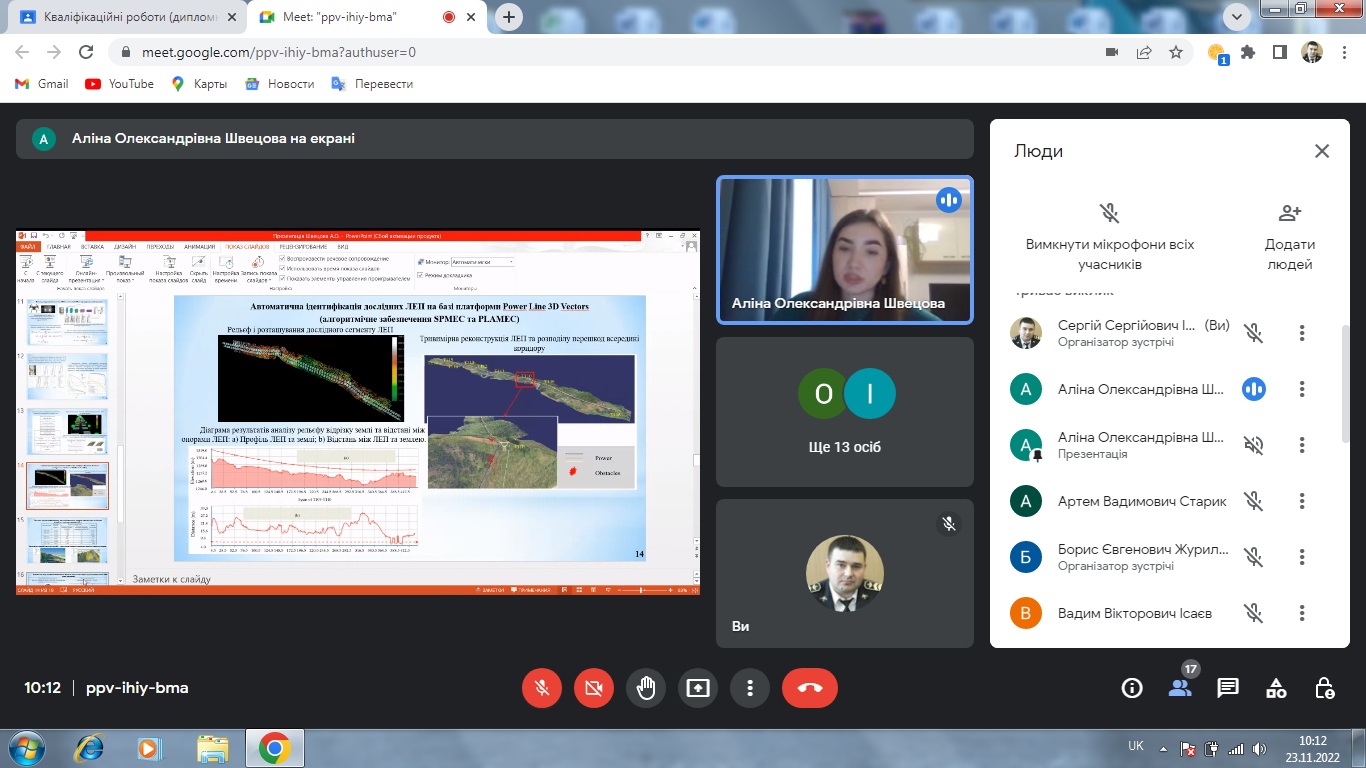Turn on camera in call controls
This screenshot has height=768, width=1366.
point(594,688)
